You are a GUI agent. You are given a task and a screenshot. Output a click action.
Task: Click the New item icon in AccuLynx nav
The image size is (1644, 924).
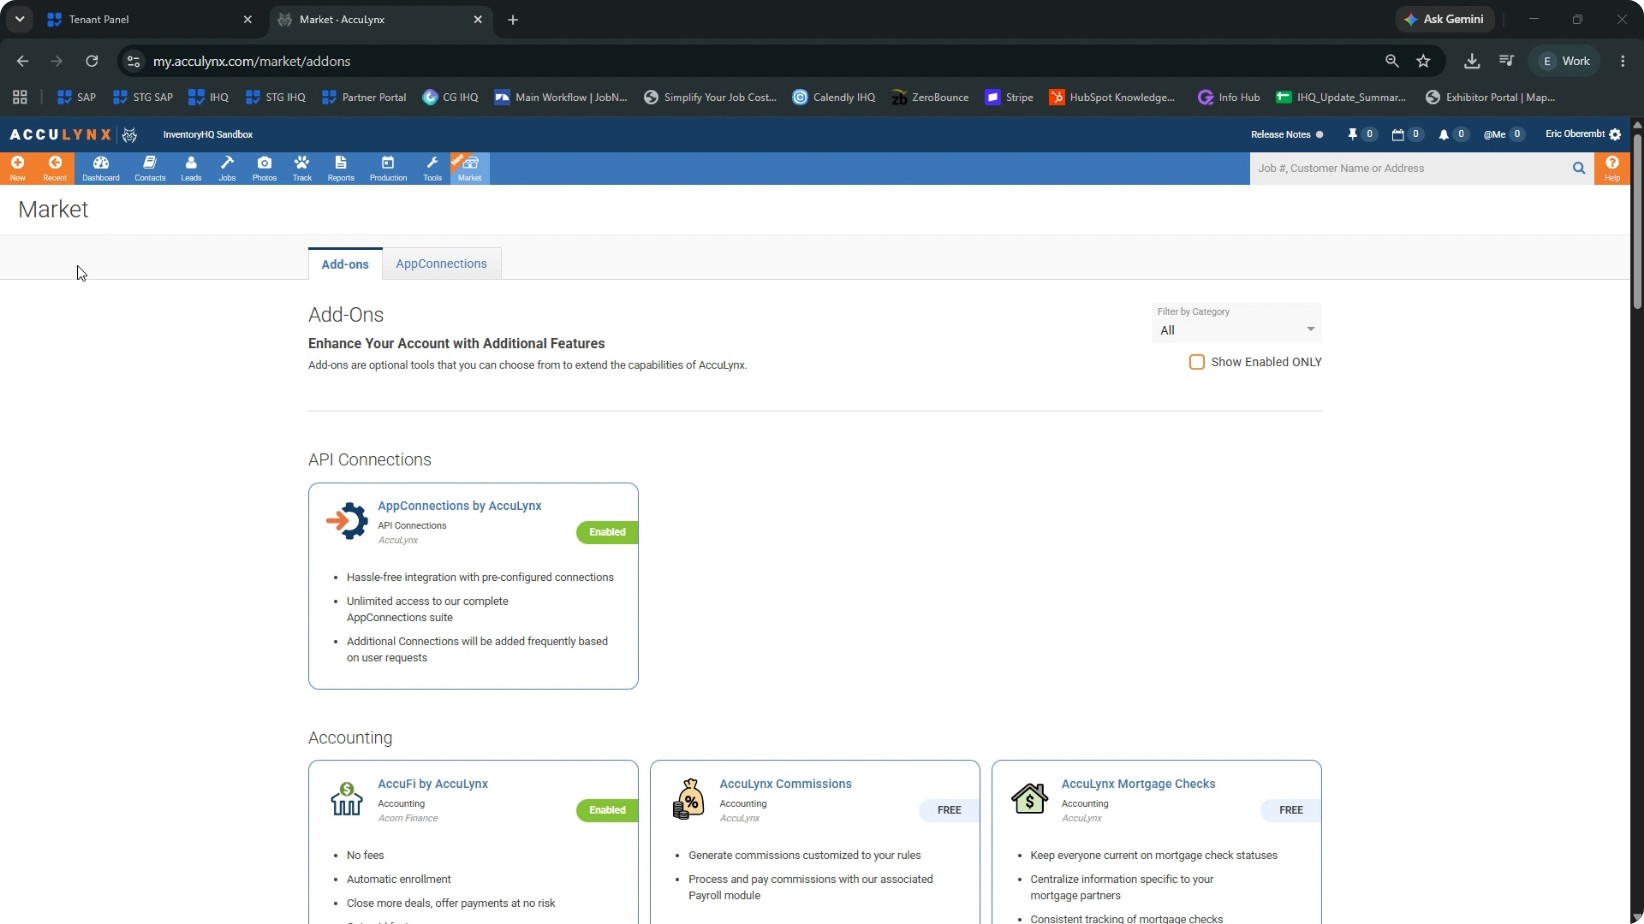(x=18, y=168)
